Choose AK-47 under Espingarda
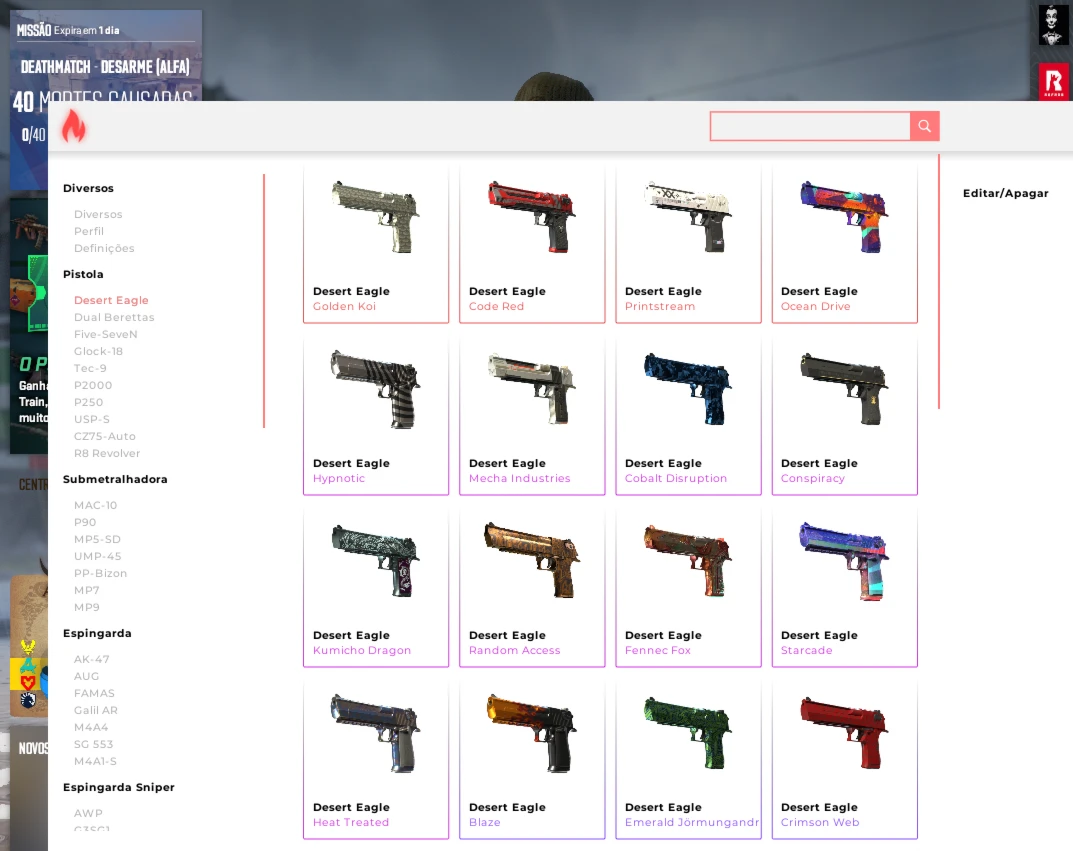This screenshot has width=1073, height=851. tap(91, 659)
